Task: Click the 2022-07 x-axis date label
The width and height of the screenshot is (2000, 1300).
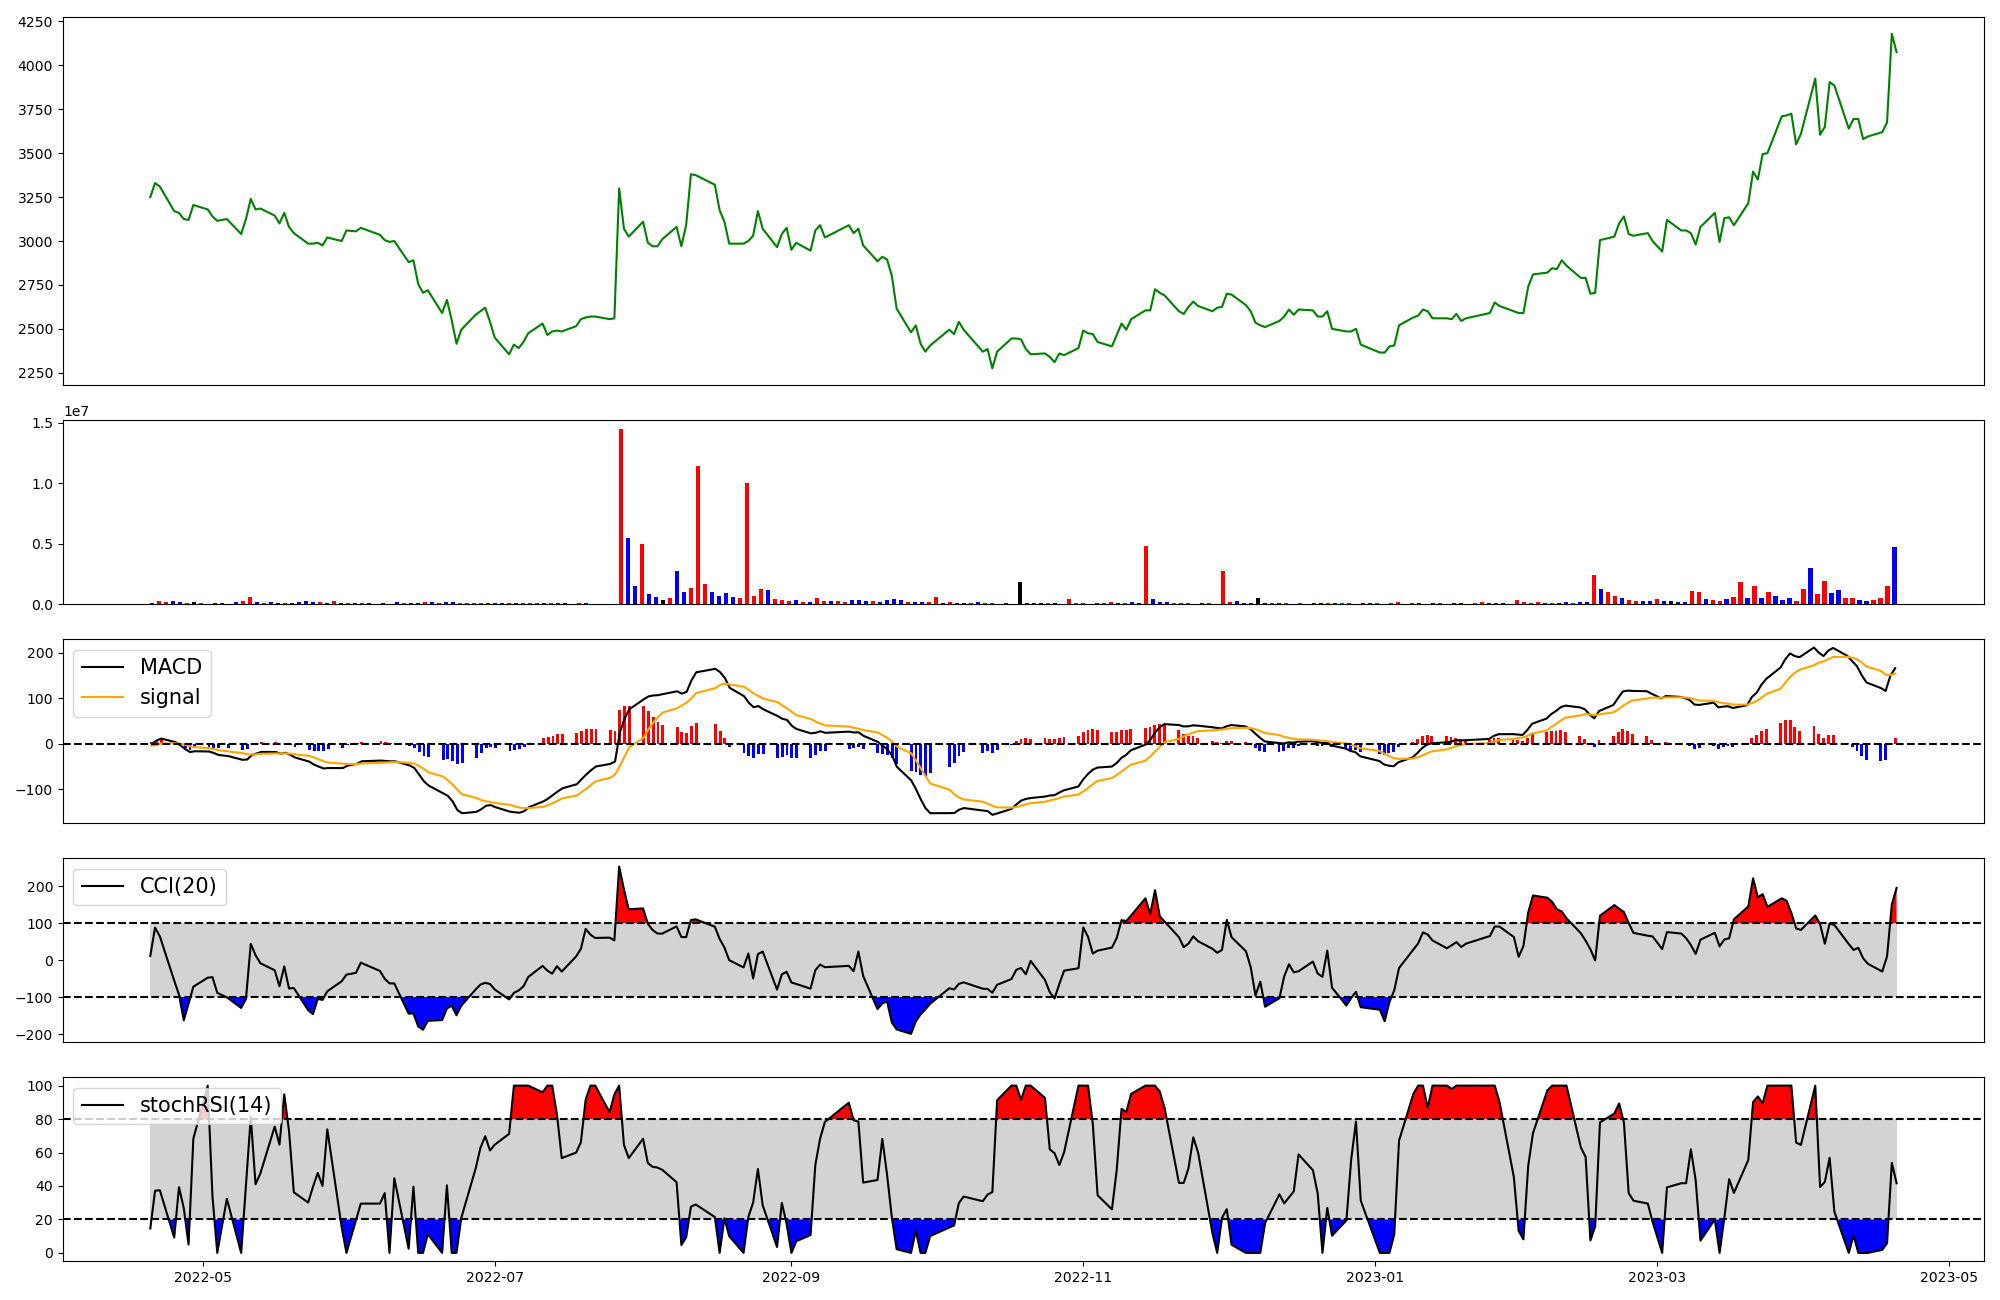Action: coord(495,1277)
